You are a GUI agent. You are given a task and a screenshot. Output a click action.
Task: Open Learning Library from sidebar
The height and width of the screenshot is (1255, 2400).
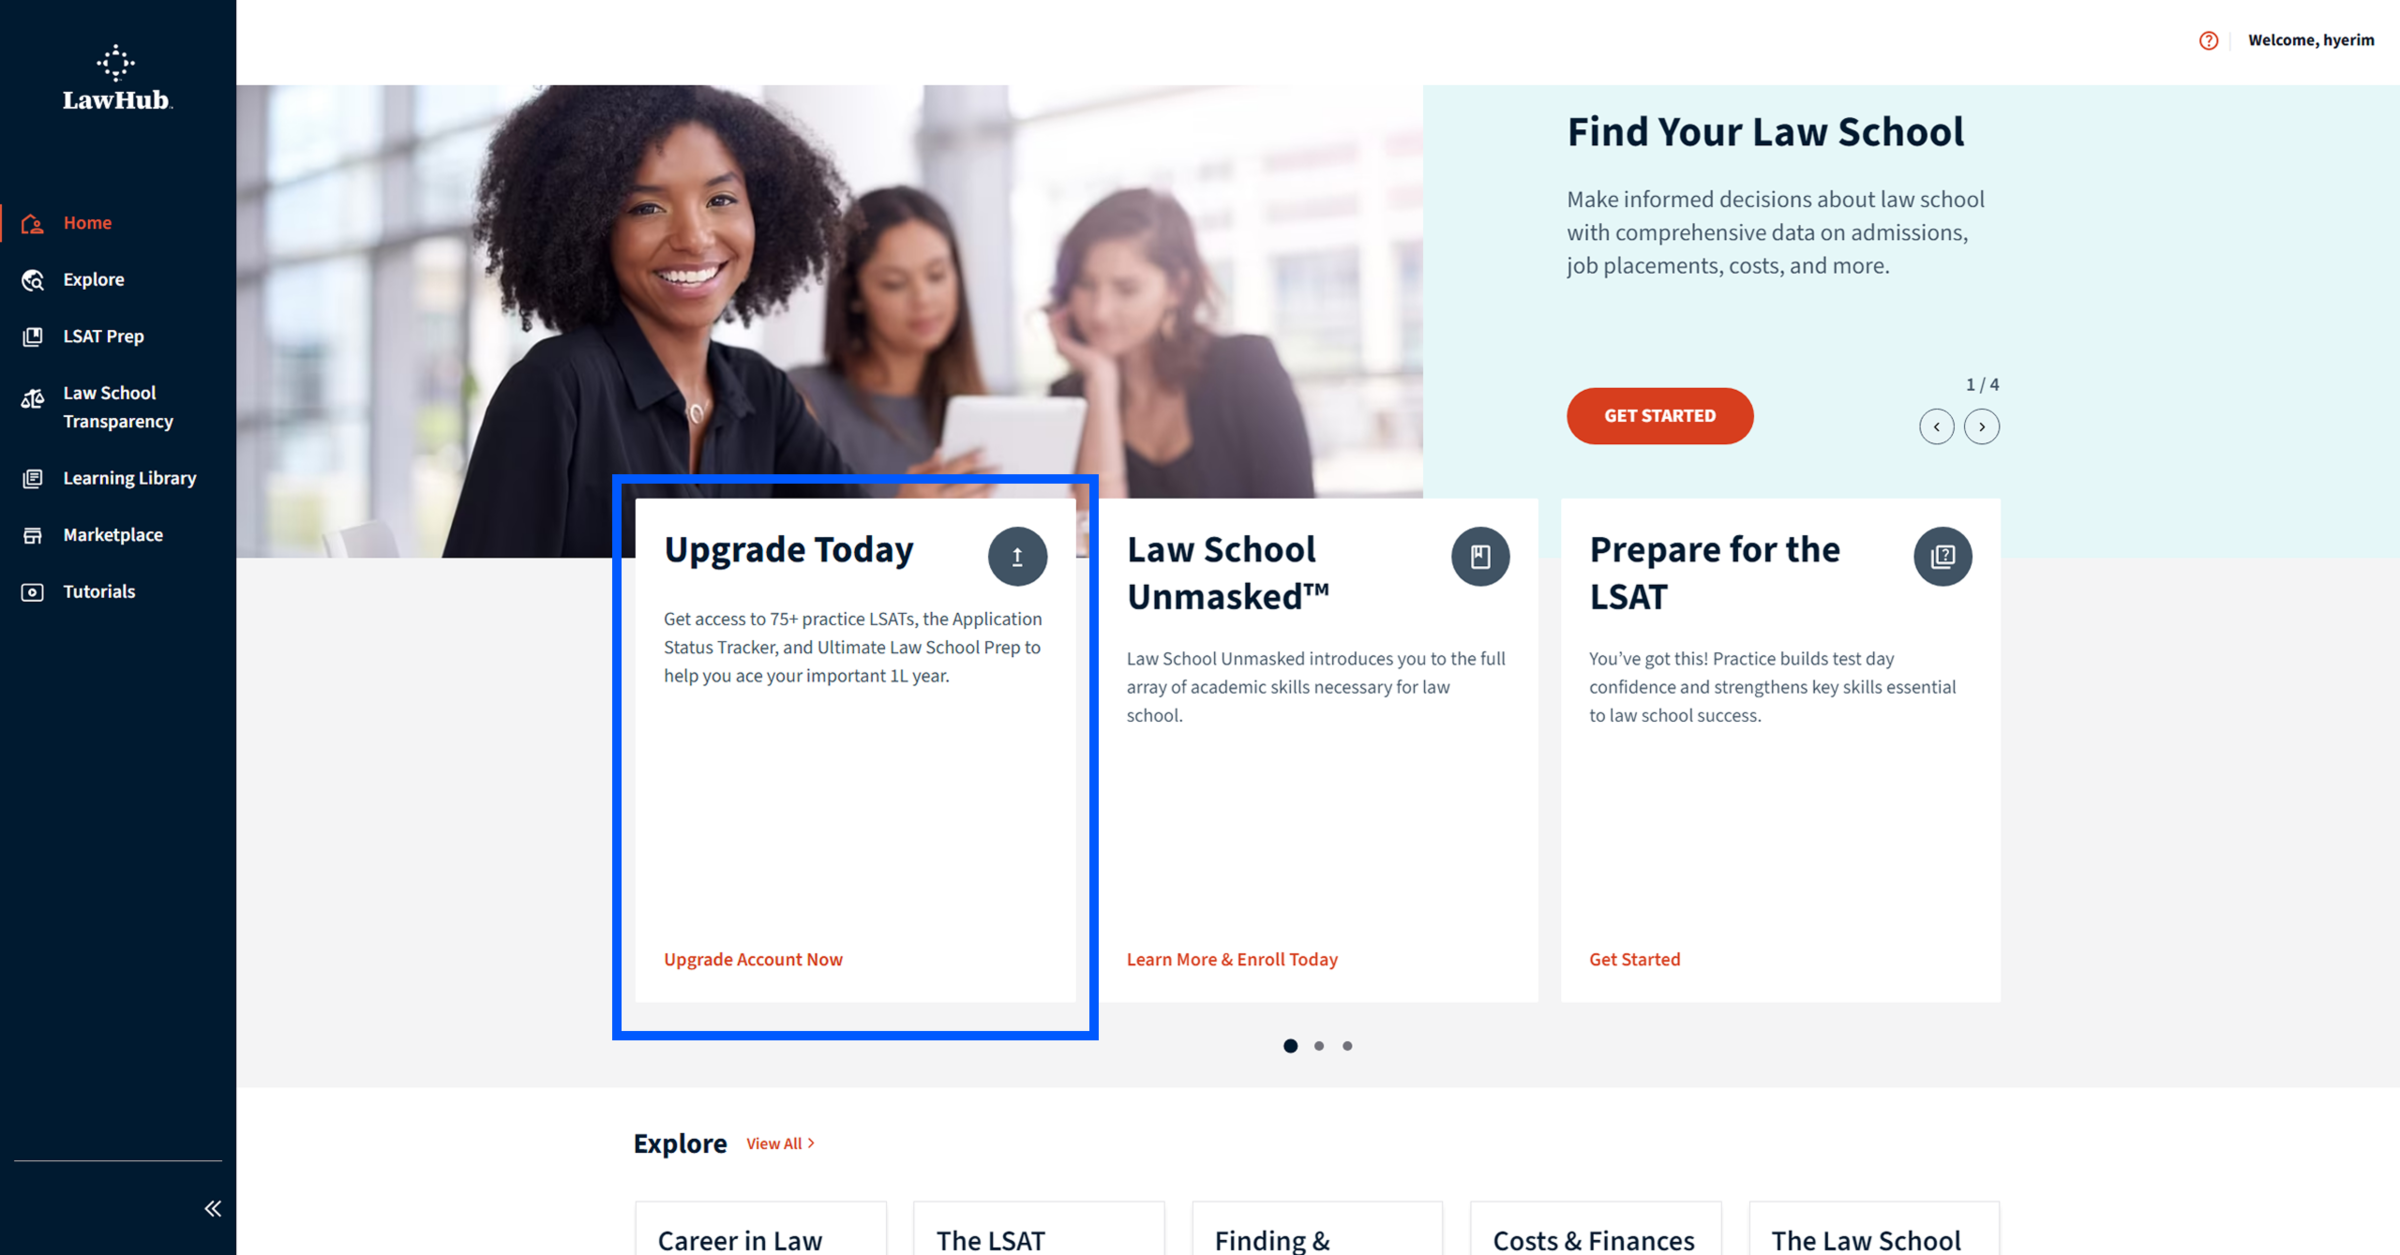click(x=130, y=479)
